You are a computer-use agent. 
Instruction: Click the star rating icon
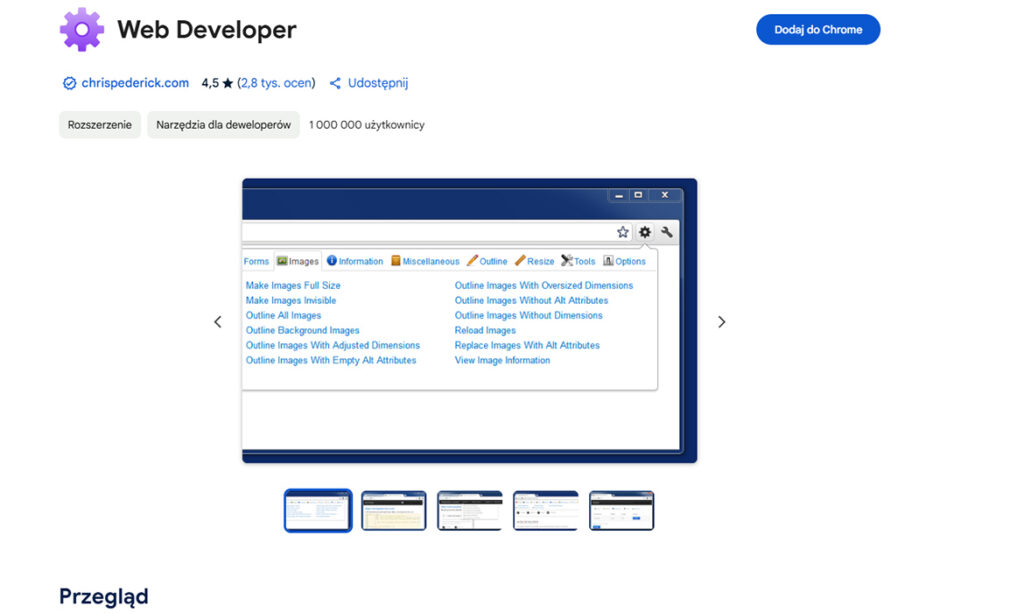[227, 83]
